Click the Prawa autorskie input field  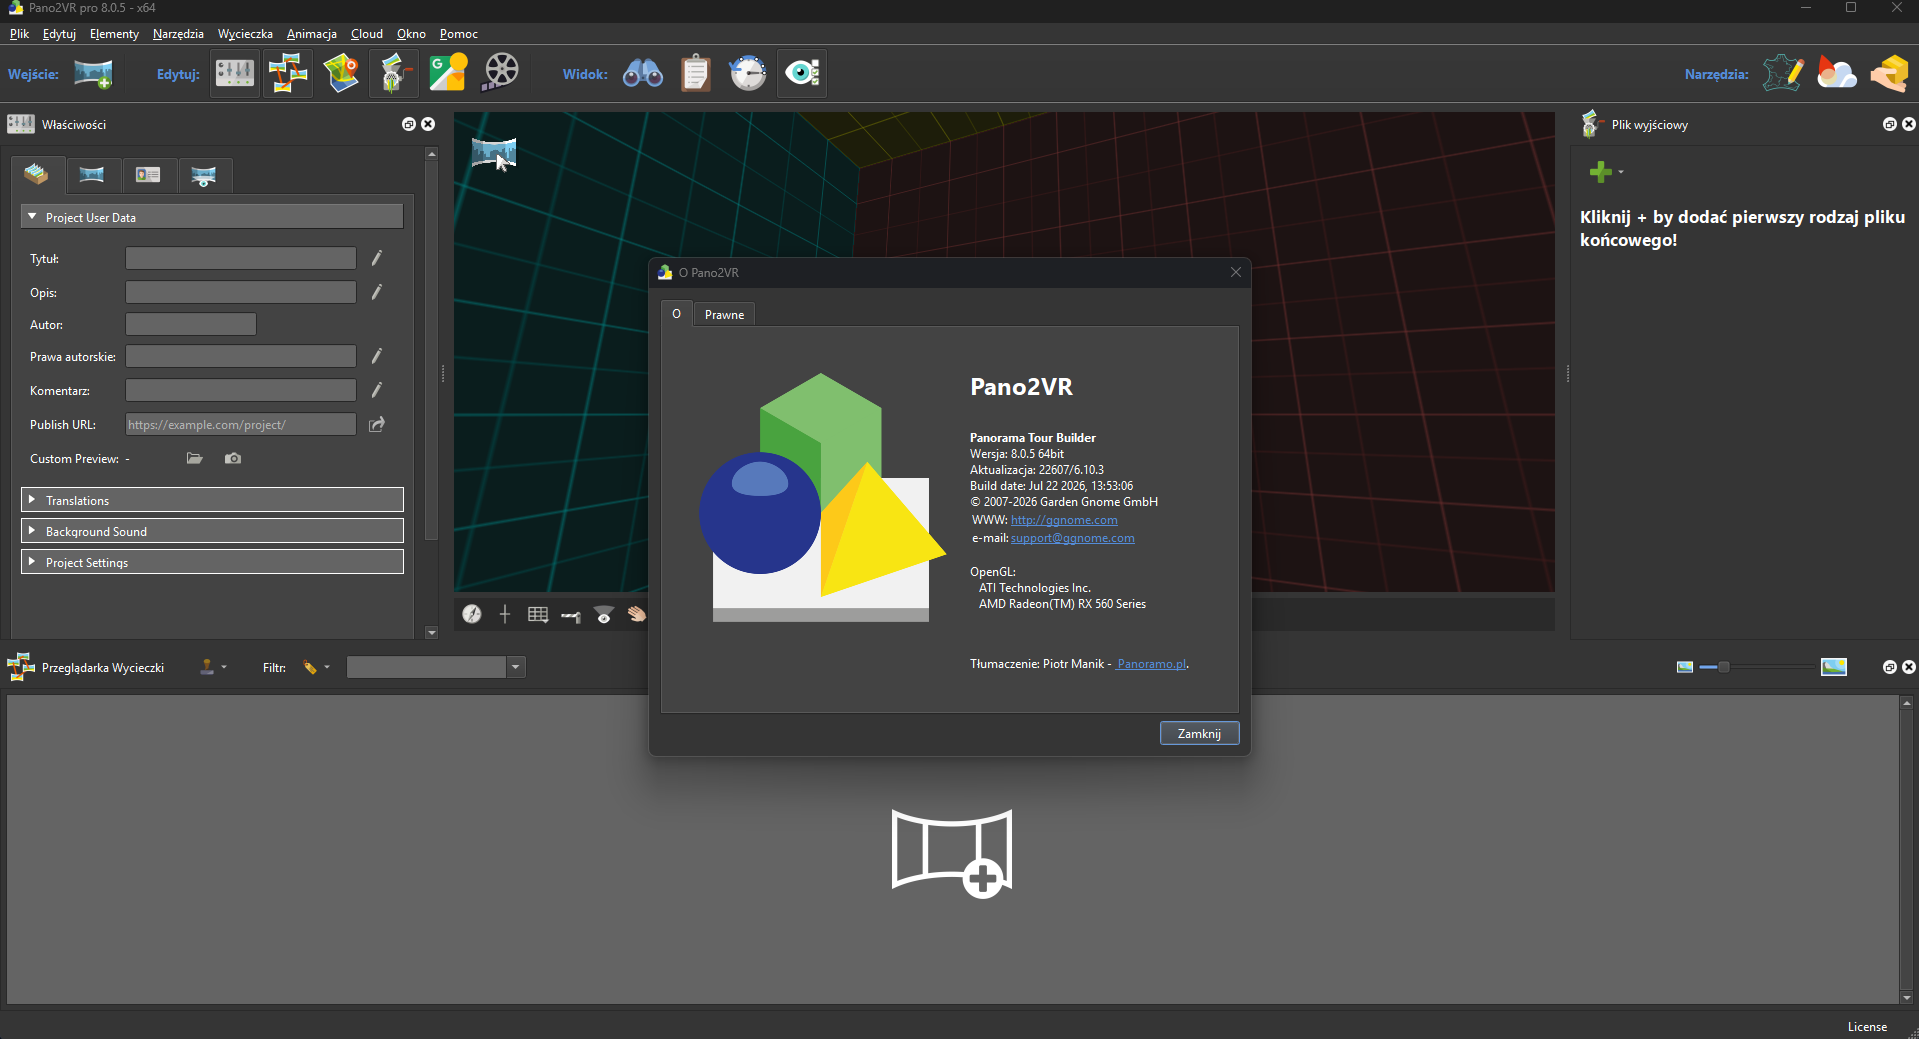click(241, 357)
